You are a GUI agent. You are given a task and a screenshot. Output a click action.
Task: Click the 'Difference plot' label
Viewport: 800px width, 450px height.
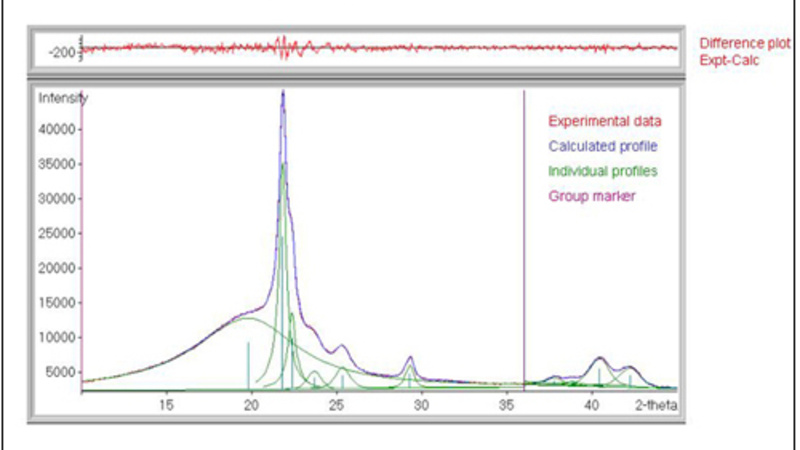(744, 43)
